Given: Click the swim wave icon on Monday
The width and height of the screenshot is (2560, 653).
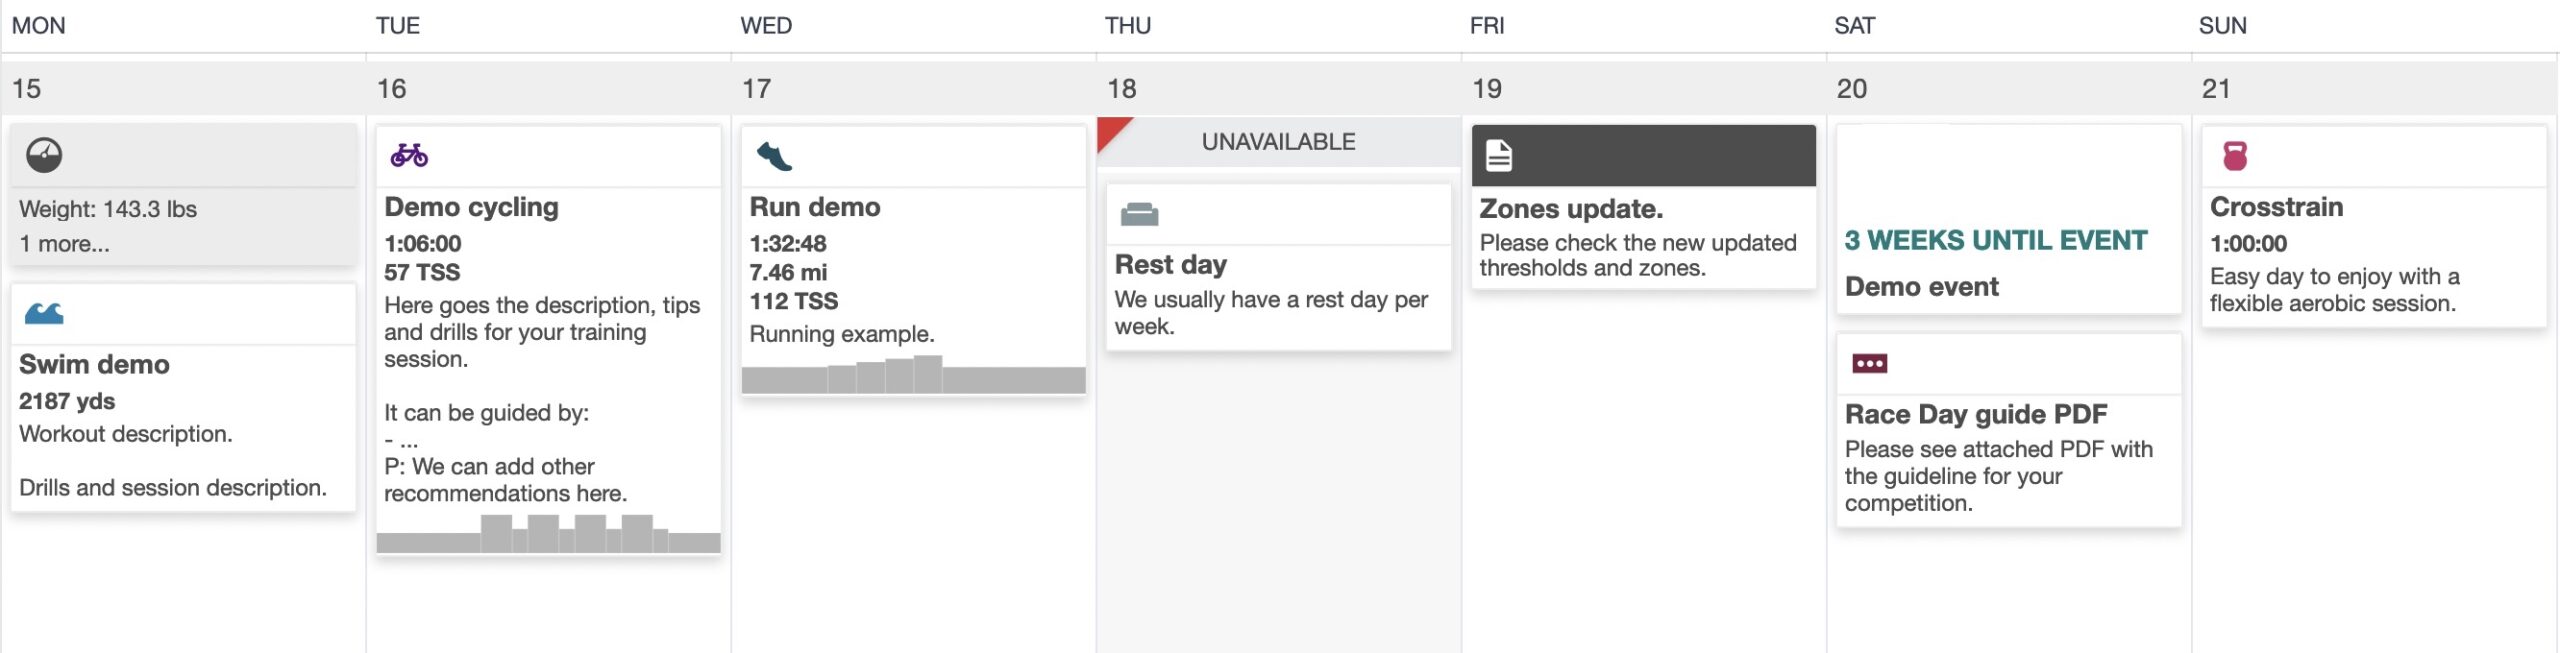Looking at the screenshot, I should point(44,313).
